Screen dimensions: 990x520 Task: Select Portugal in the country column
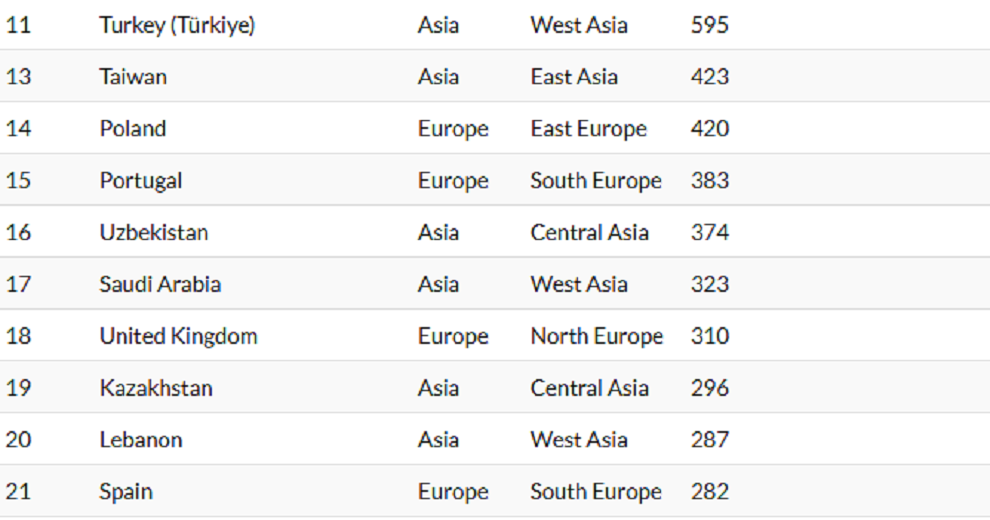[141, 181]
